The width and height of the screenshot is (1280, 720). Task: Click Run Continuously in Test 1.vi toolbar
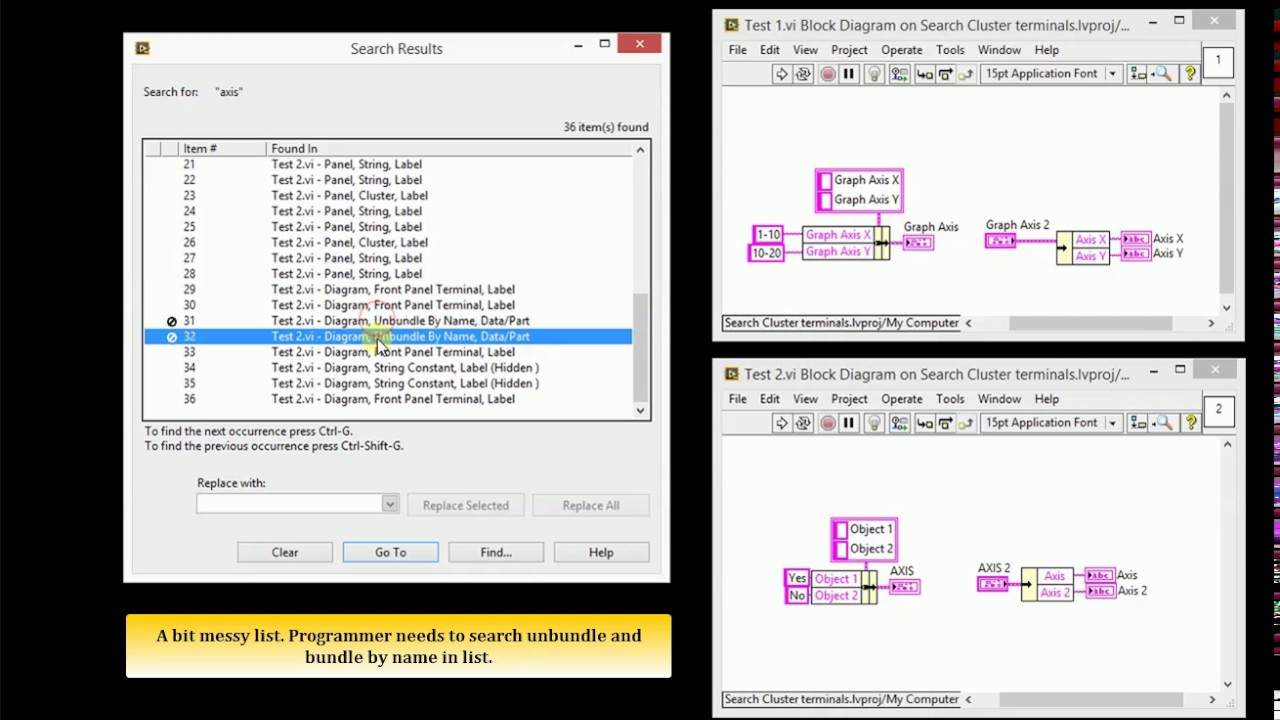(803, 74)
